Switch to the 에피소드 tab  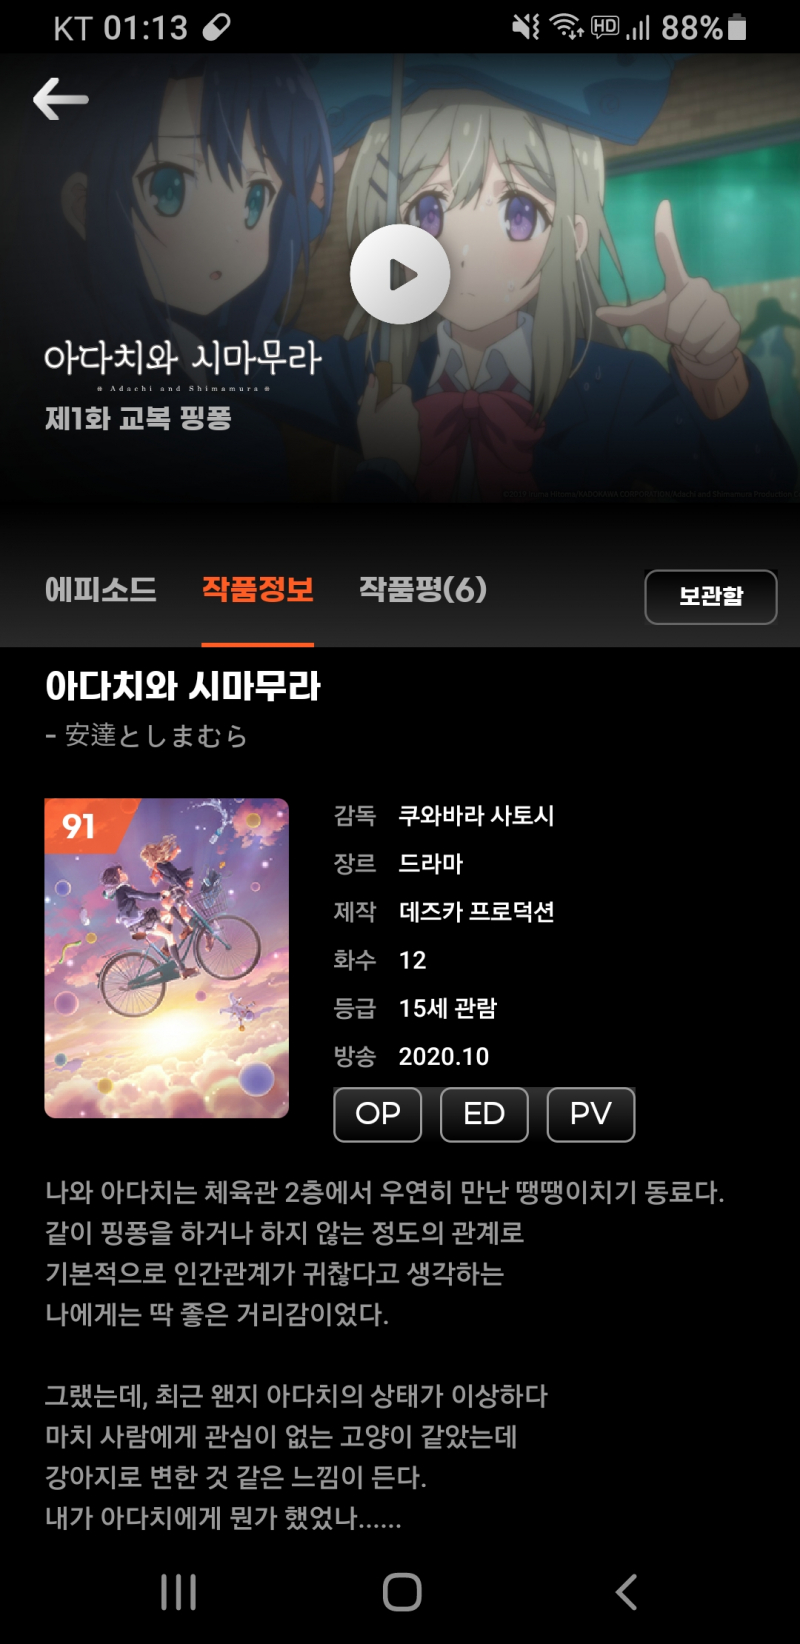point(100,589)
